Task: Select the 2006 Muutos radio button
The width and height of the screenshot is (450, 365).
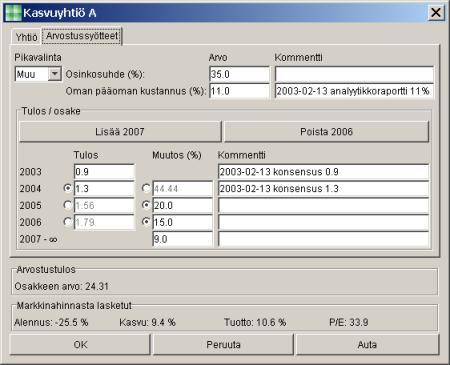Action: [x=146, y=222]
